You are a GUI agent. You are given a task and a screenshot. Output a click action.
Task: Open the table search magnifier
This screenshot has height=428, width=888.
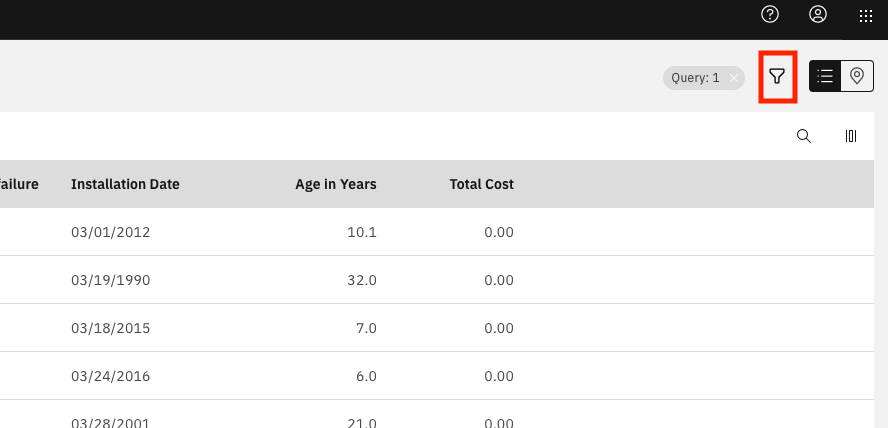(x=804, y=136)
